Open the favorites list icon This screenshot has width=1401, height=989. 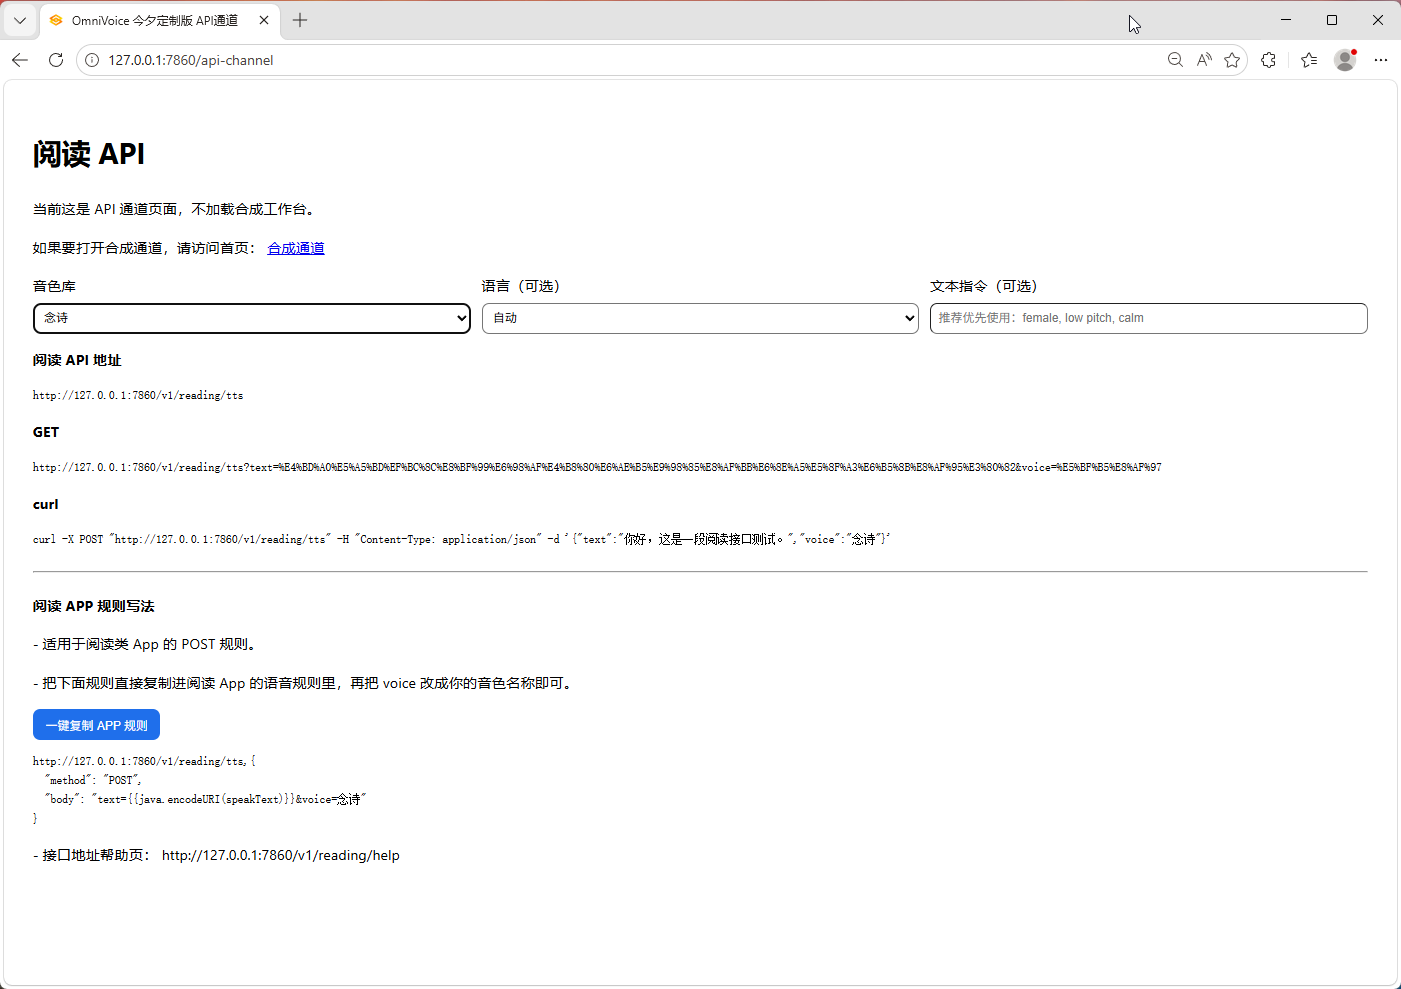click(1309, 60)
